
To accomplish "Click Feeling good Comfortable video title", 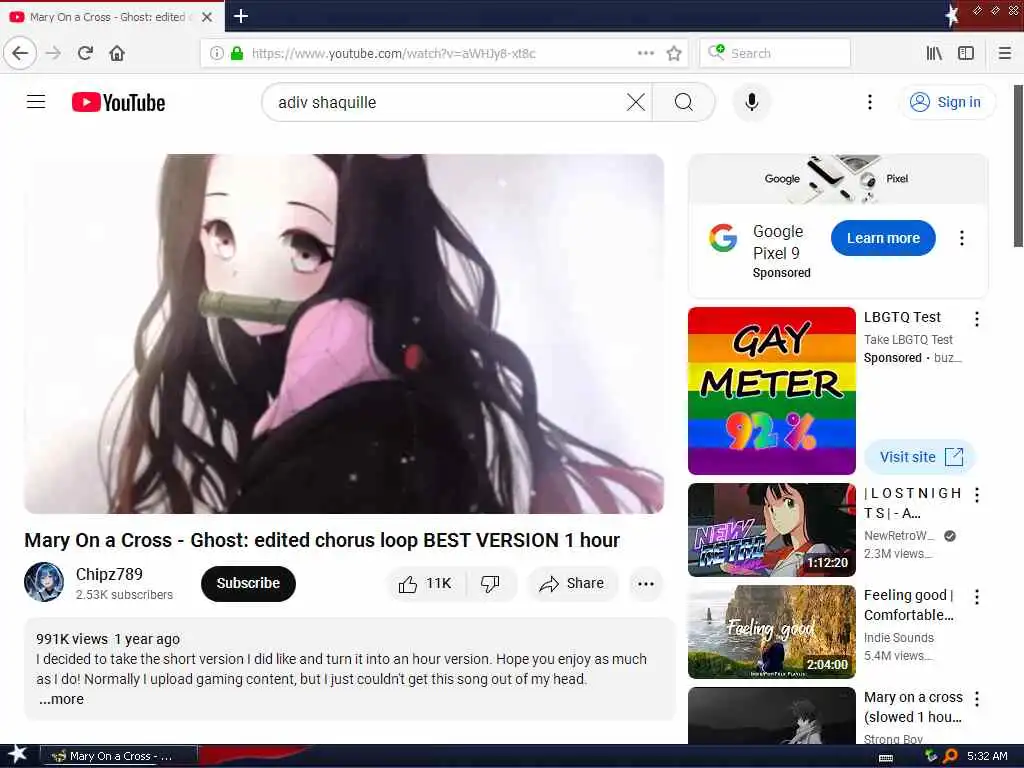I will tap(908, 605).
